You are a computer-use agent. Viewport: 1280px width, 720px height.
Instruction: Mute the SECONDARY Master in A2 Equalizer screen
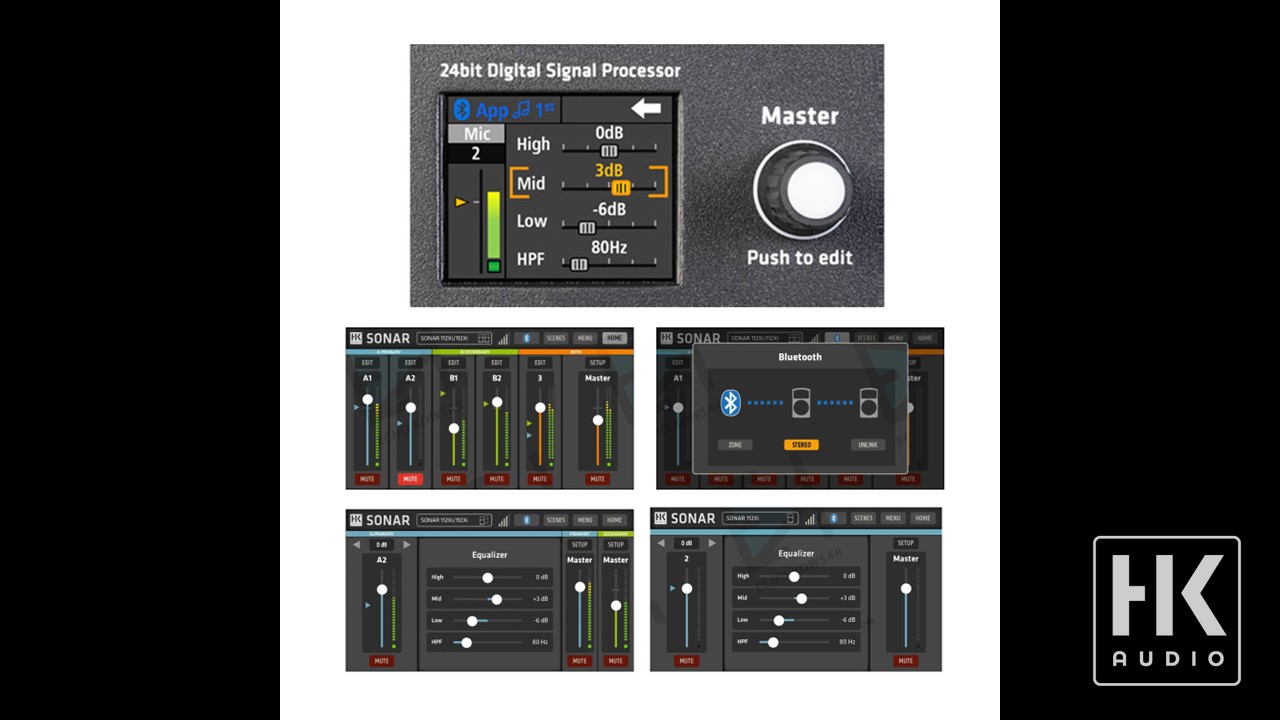click(x=616, y=661)
